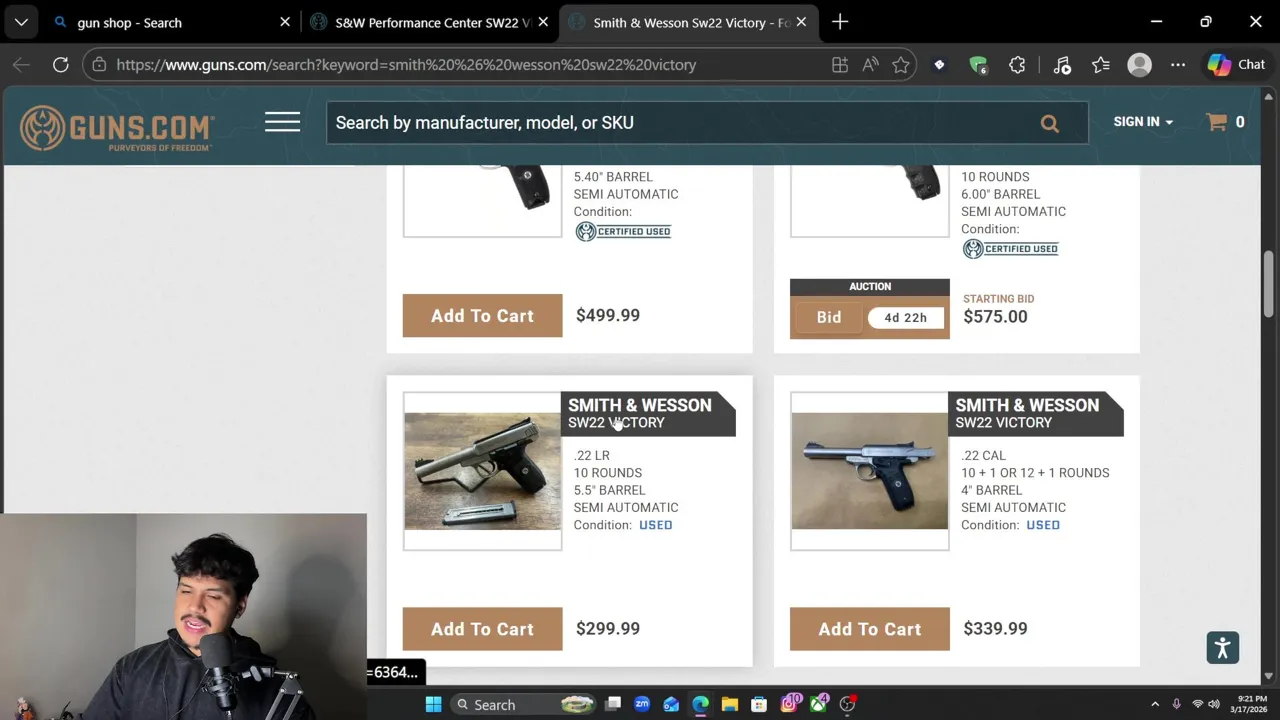The height and width of the screenshot is (720, 1280).
Task: Open the hamburger navigation menu
Action: coord(282,122)
